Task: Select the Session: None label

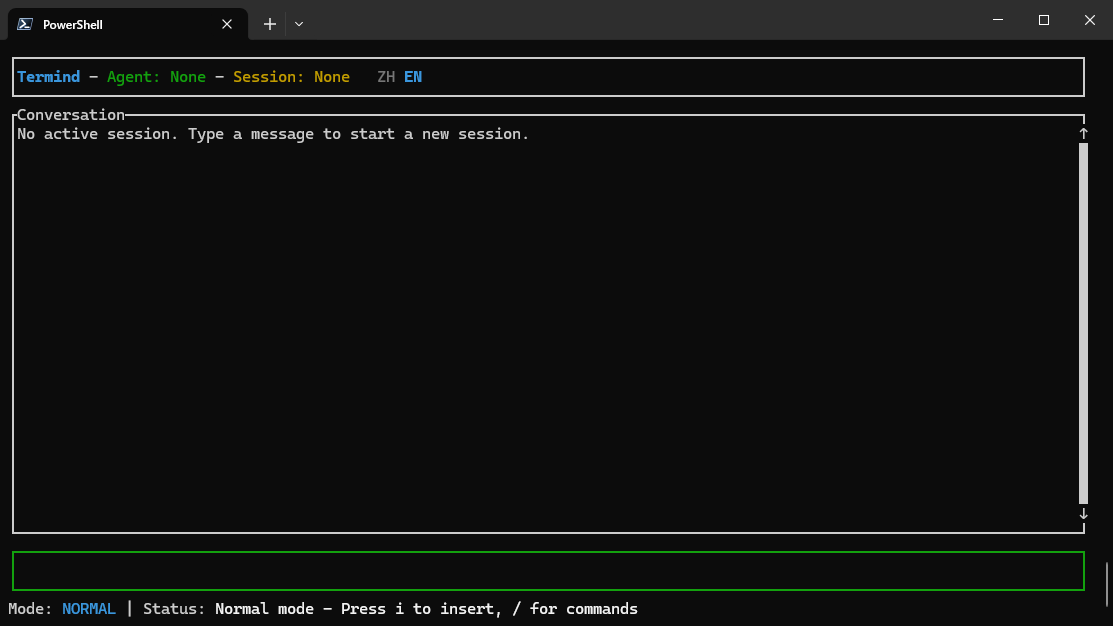Action: (x=291, y=77)
